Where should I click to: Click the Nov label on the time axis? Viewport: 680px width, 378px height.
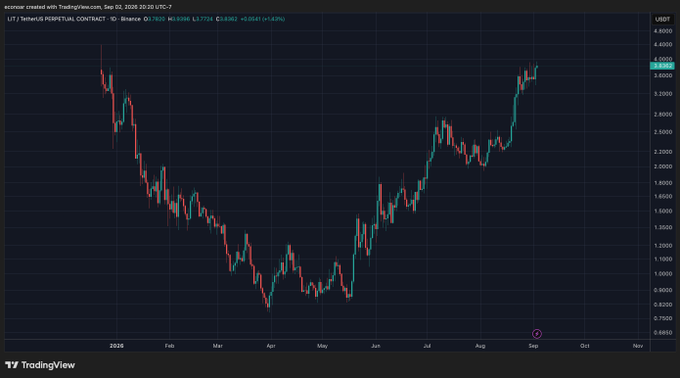pos(638,345)
